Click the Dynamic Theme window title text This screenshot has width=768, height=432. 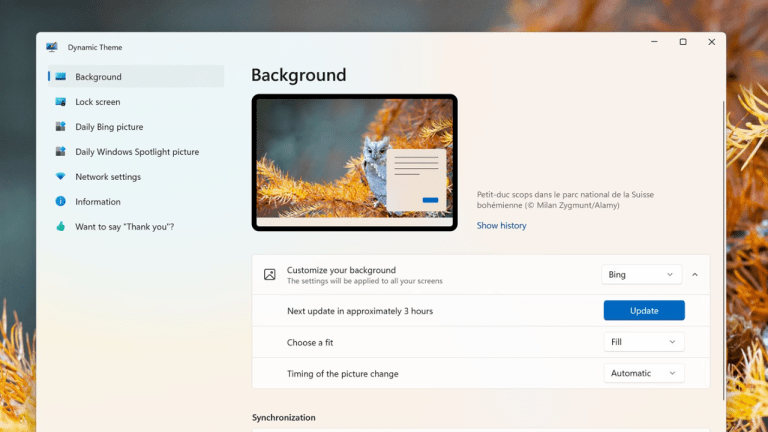tap(95, 48)
